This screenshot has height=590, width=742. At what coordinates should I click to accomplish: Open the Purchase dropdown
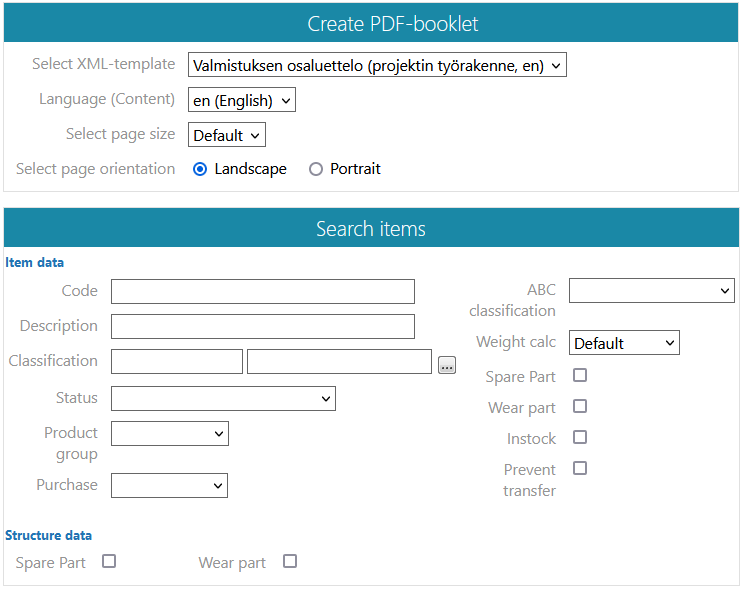tap(169, 486)
